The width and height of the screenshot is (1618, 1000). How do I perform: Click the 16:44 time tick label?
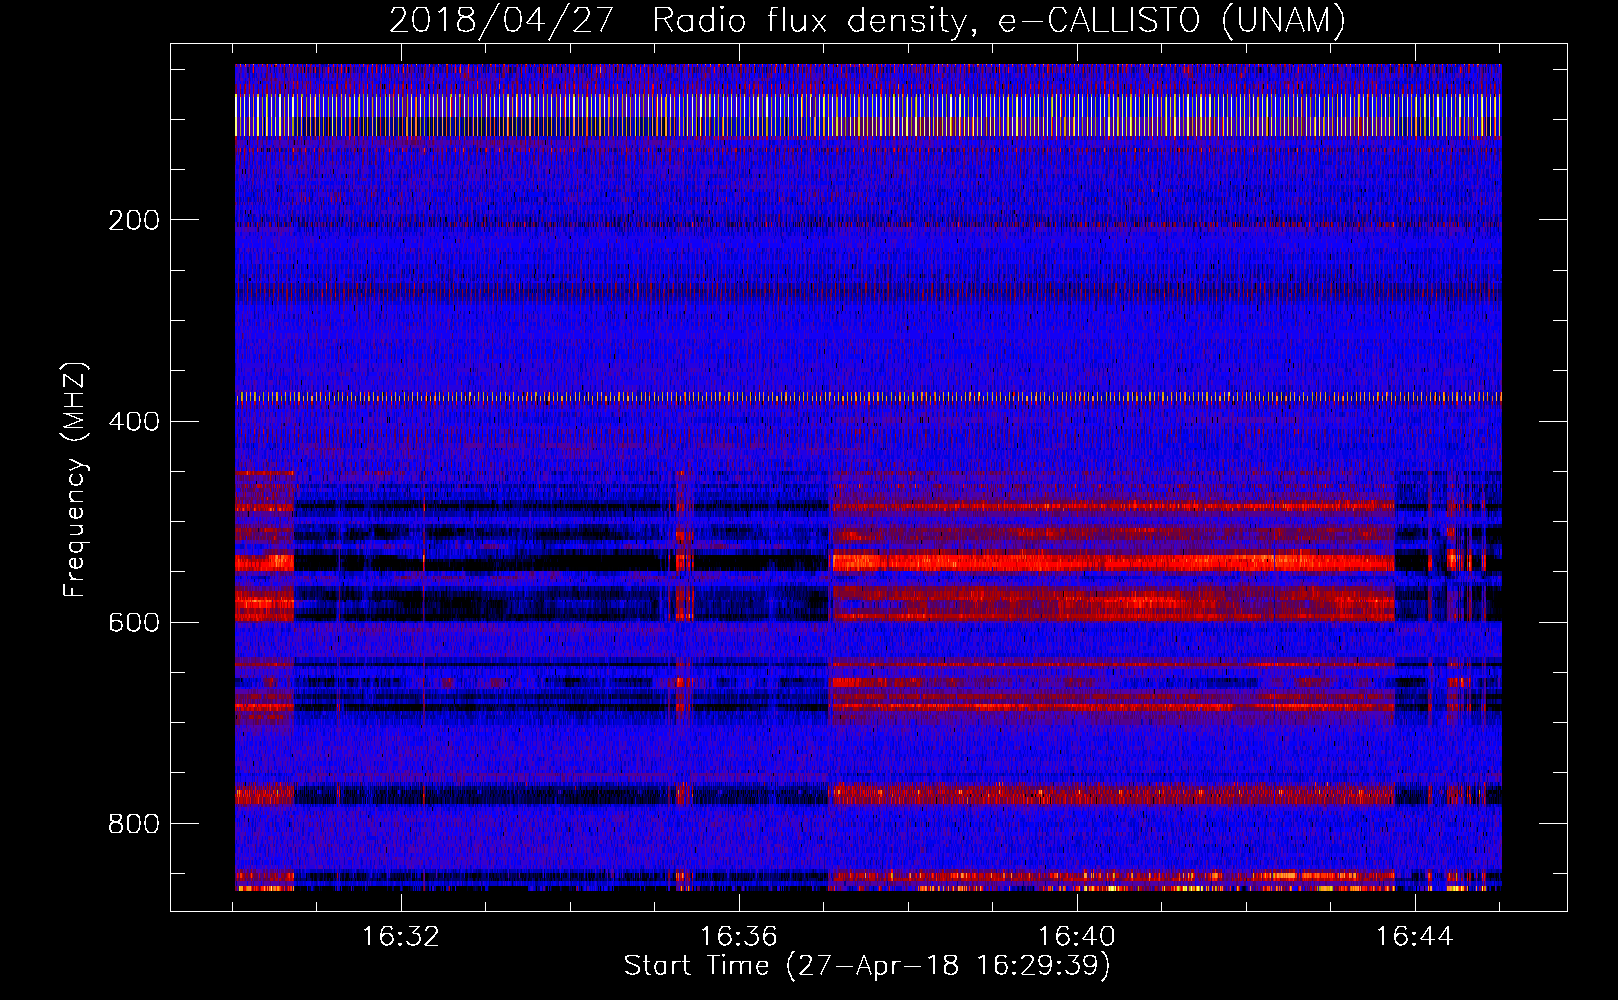[1415, 936]
